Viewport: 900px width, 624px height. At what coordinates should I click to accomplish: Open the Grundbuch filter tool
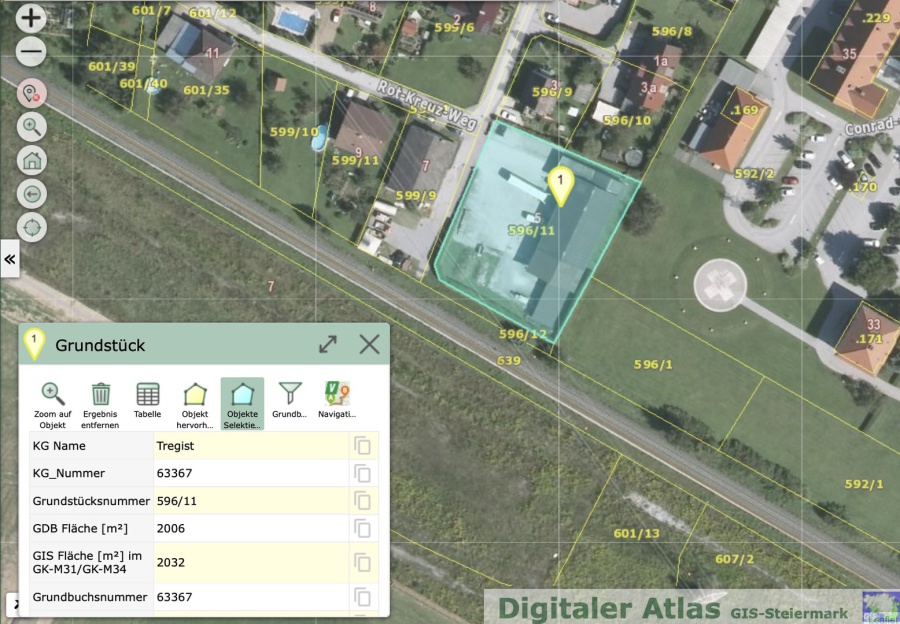coord(290,402)
